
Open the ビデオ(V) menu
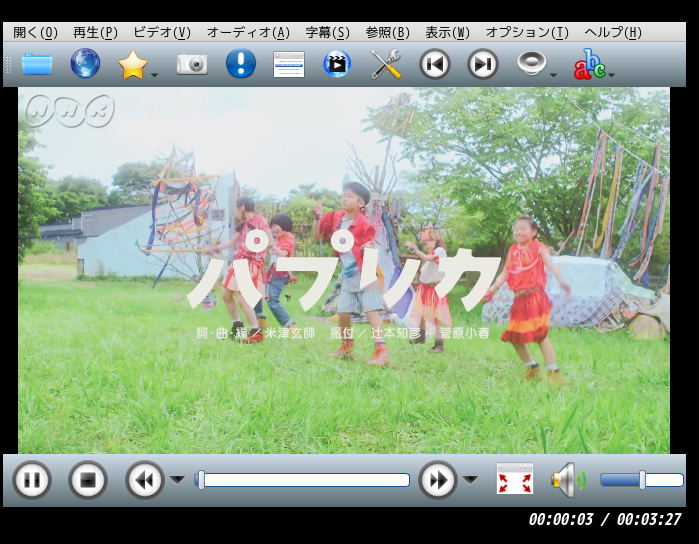(x=162, y=33)
